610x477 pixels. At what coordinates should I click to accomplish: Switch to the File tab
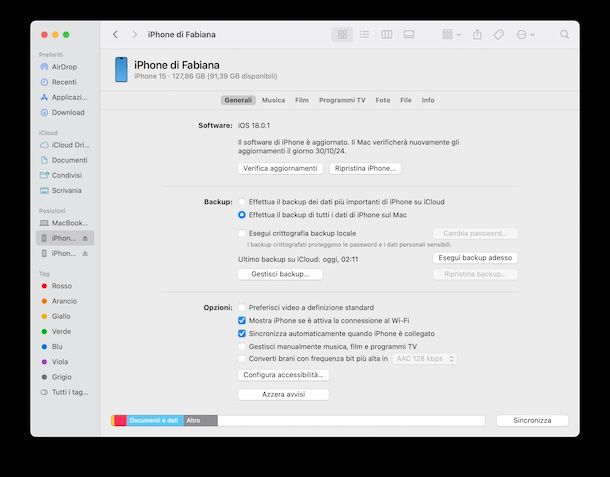click(406, 100)
